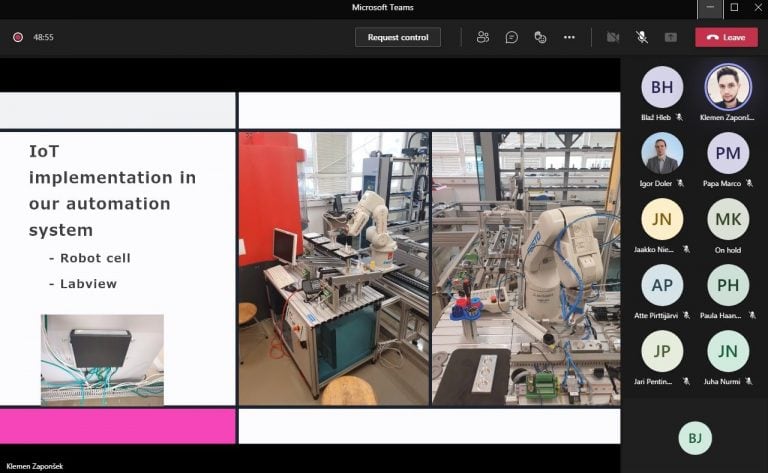The height and width of the screenshot is (473, 768).
Task: Click muted mic icon next to Atte Pirttijärvi
Action: [686, 315]
